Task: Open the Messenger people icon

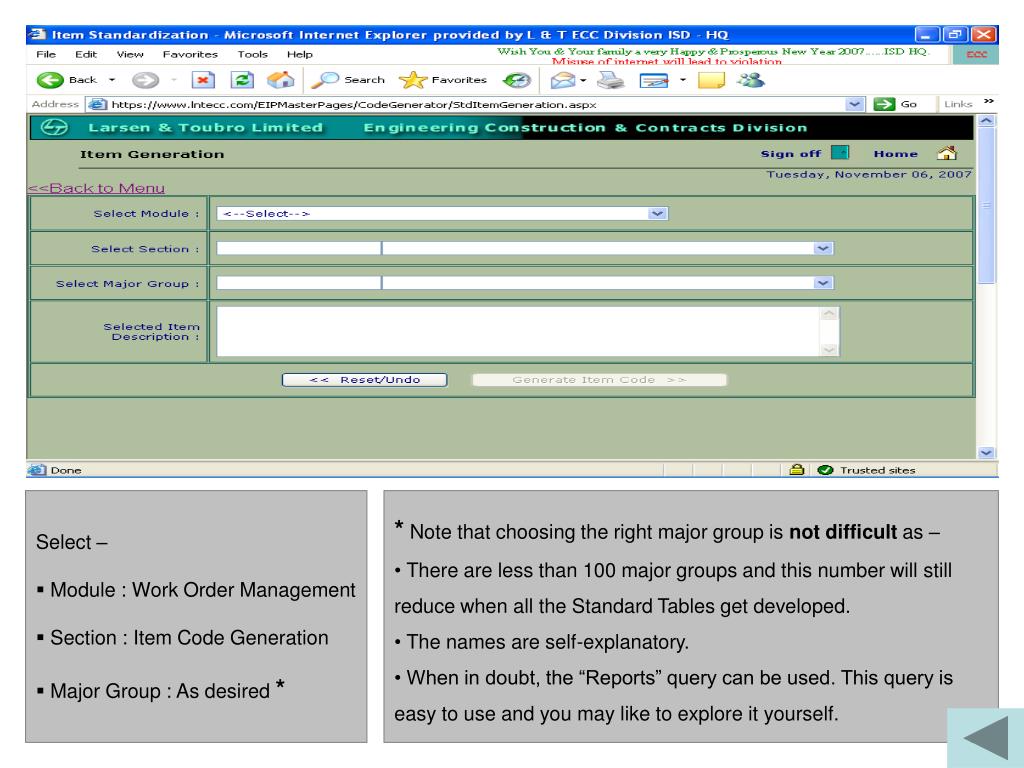Action: 751,80
